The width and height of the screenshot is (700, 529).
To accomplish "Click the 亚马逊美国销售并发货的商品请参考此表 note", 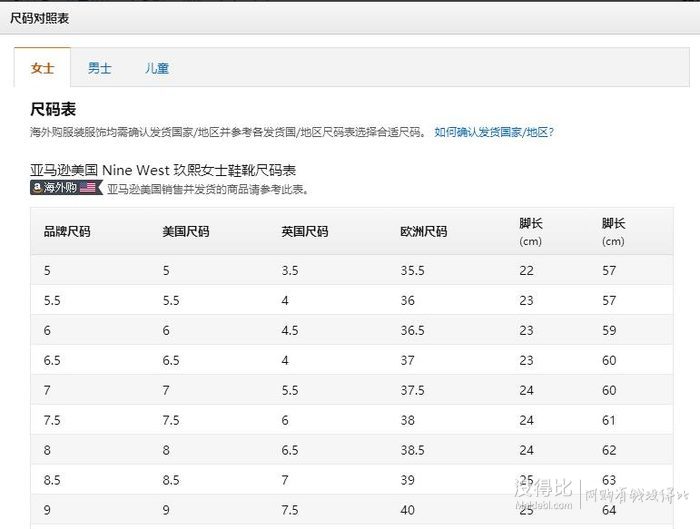I will click(x=208, y=189).
